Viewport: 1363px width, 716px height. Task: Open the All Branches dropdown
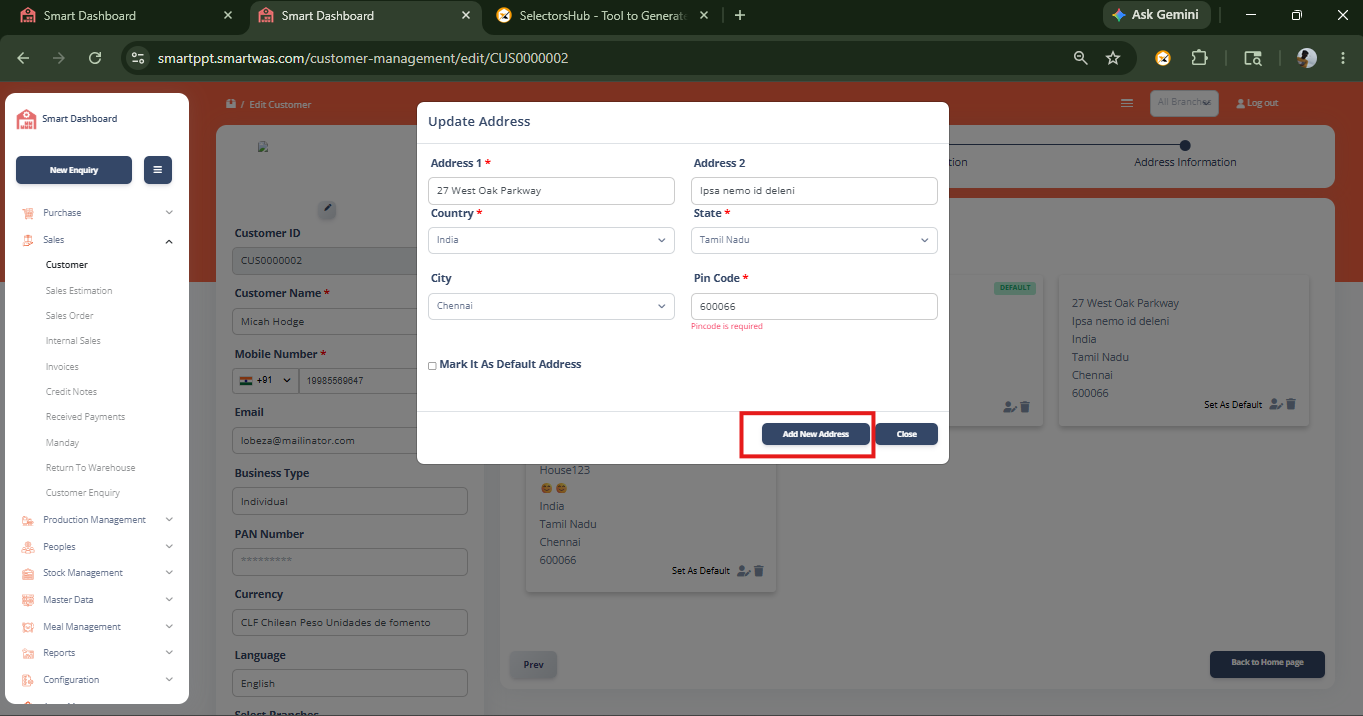[x=1184, y=103]
